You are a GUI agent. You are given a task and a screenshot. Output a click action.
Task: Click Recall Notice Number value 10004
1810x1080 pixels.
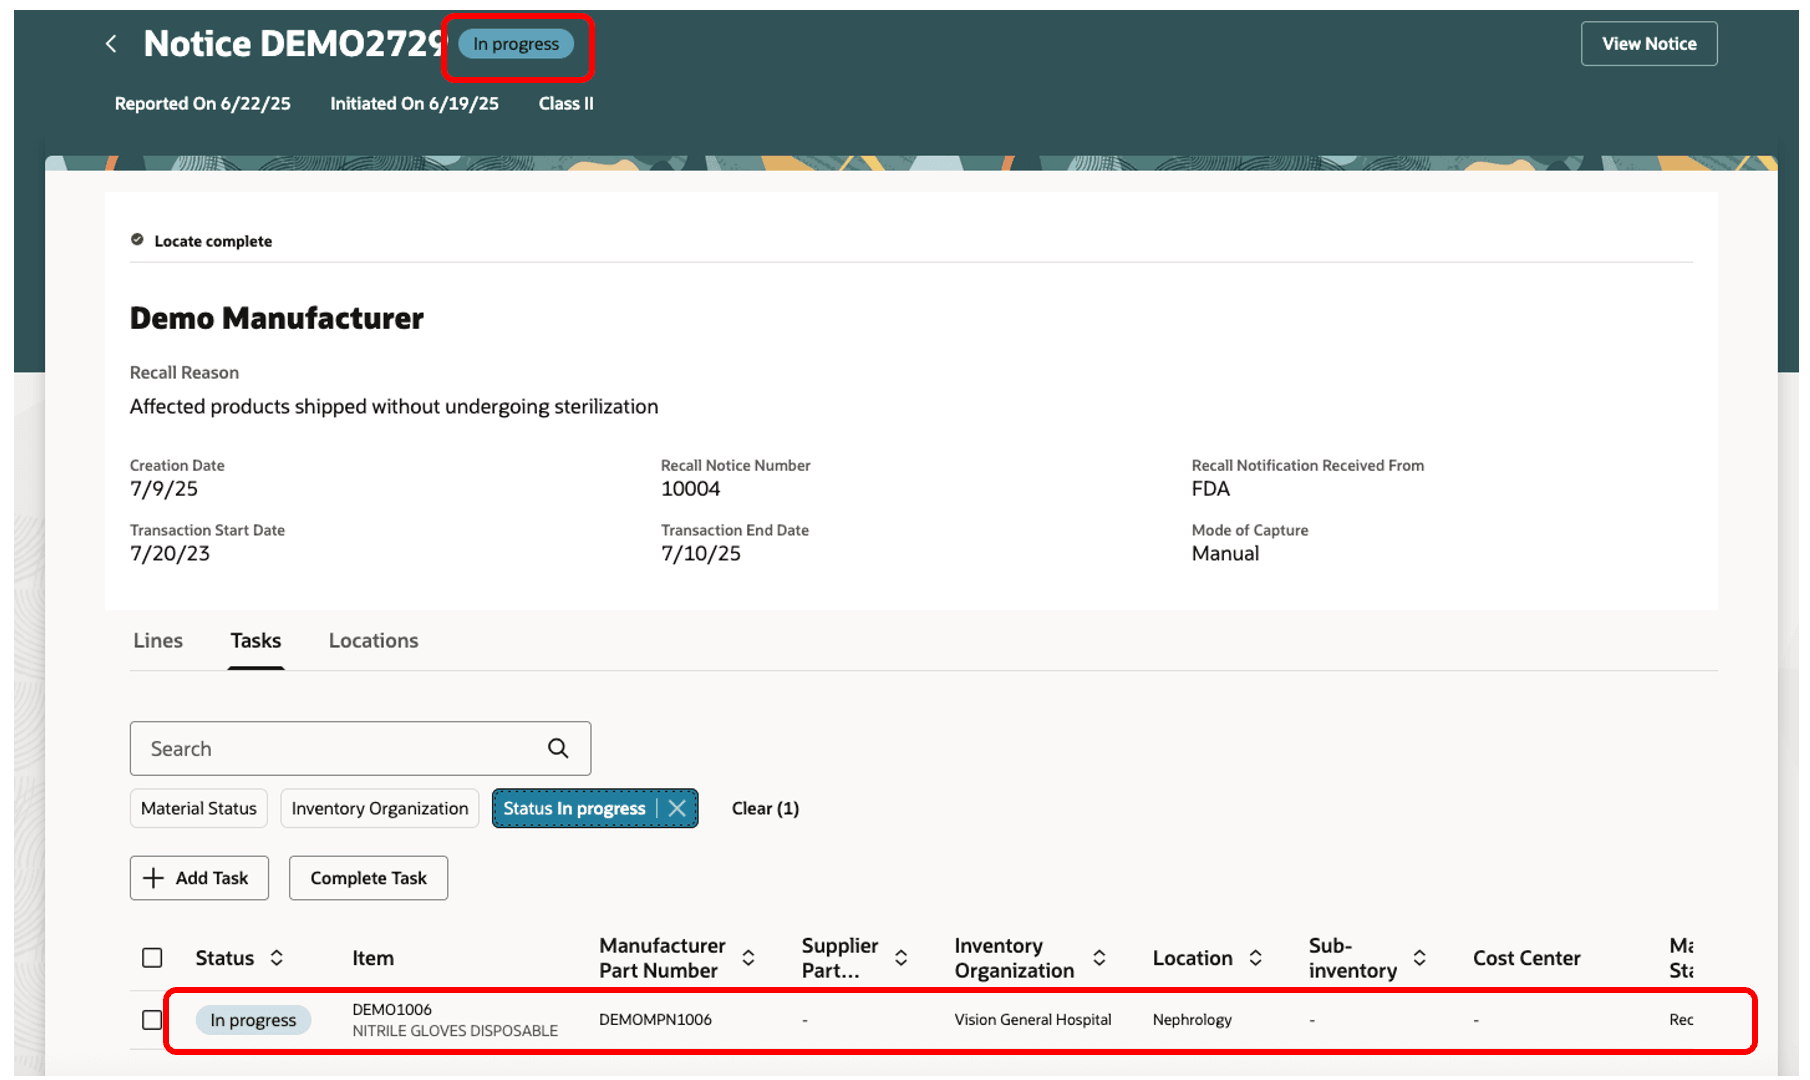click(x=691, y=489)
